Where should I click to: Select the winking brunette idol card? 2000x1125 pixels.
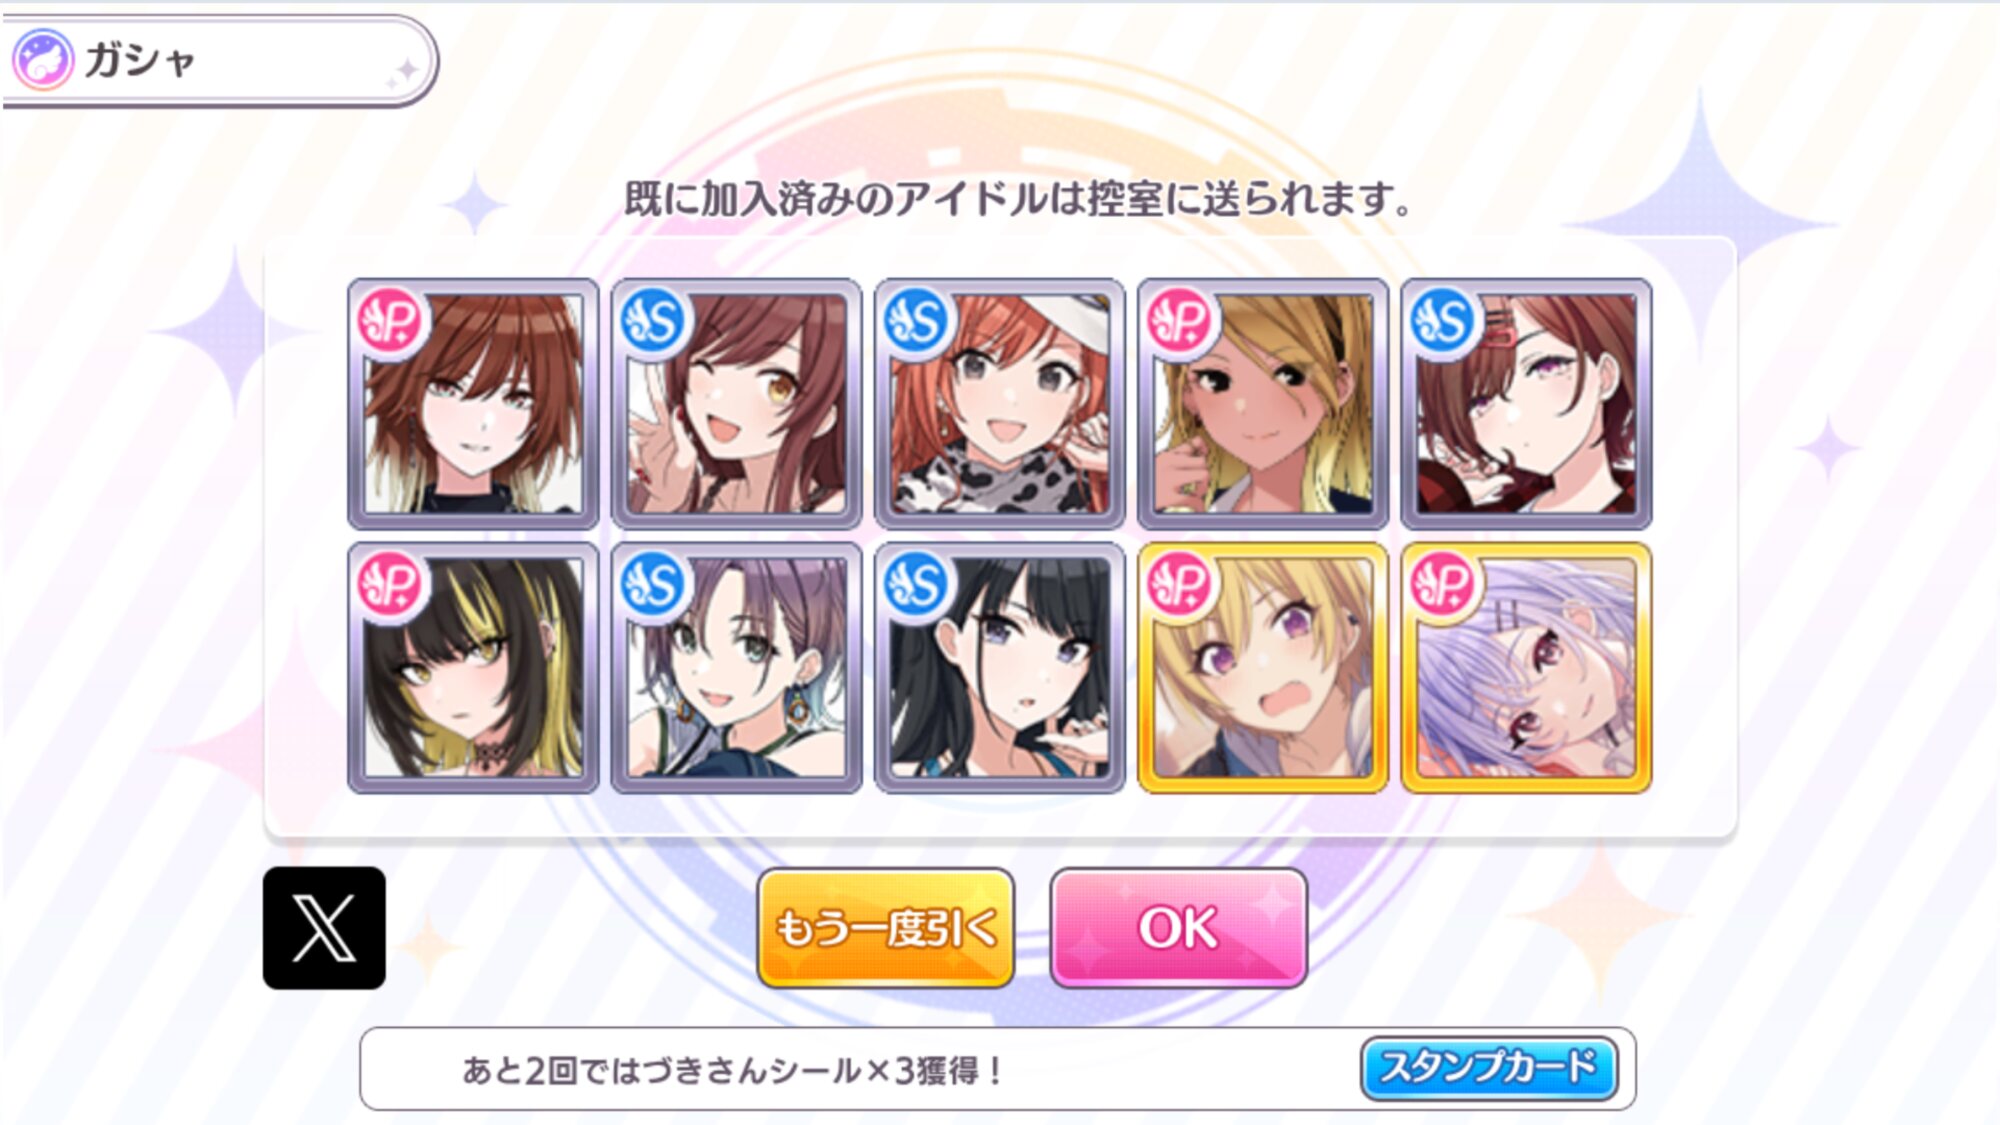[736, 404]
